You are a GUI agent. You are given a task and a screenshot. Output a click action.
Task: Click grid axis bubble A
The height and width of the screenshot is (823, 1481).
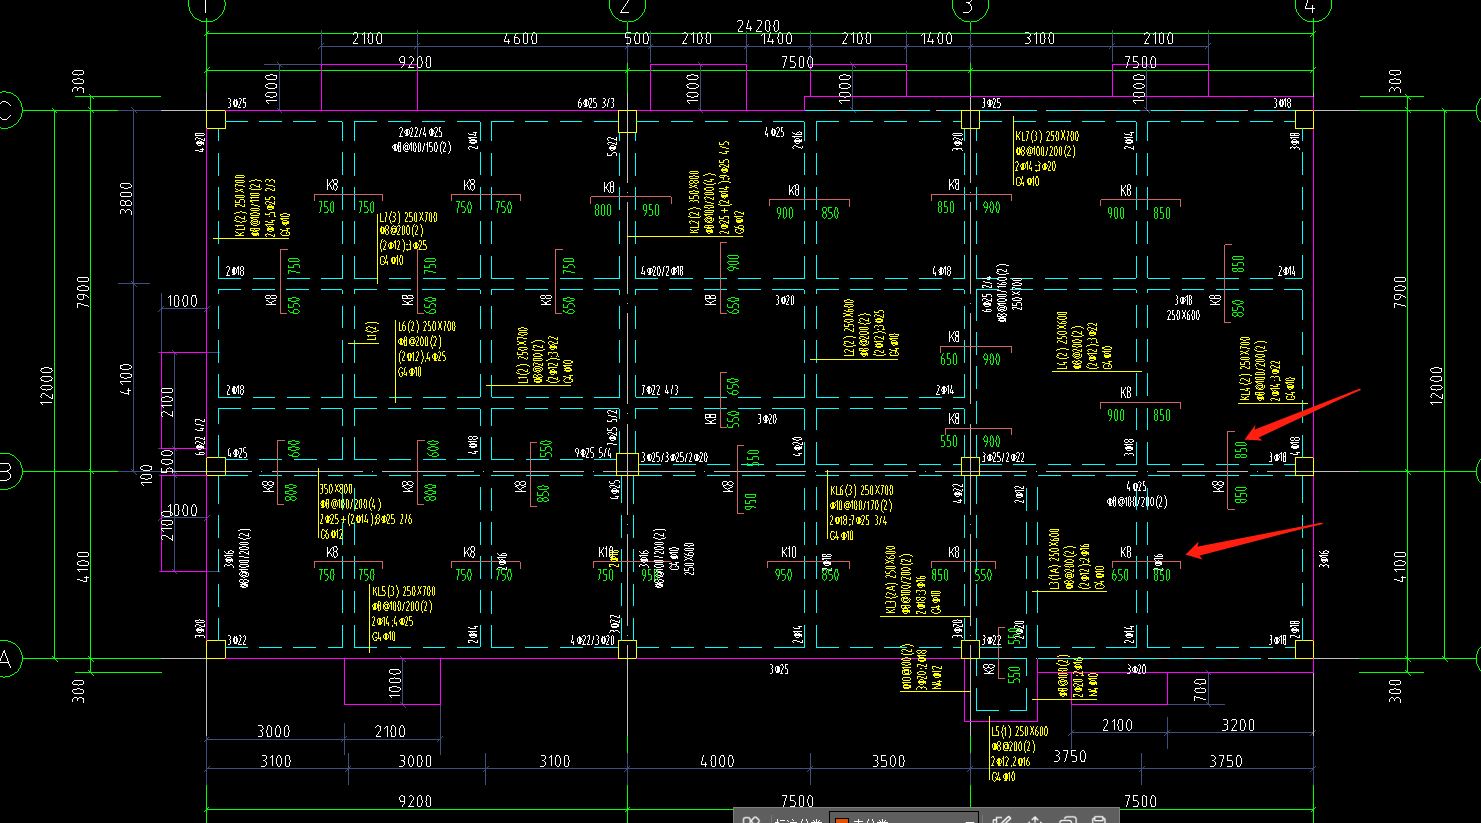coord(5,659)
